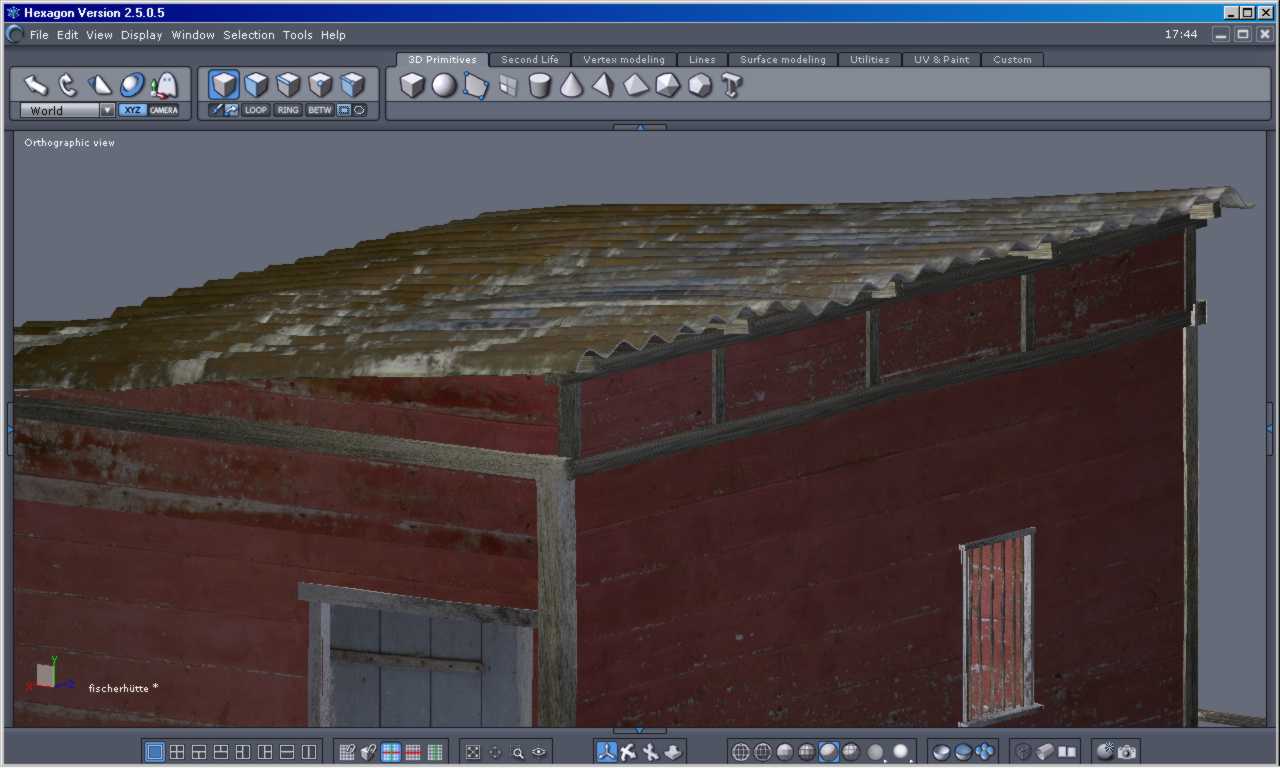Toggle the eye view visibility icon
Screen dimensions: 1280x768
tap(540, 752)
